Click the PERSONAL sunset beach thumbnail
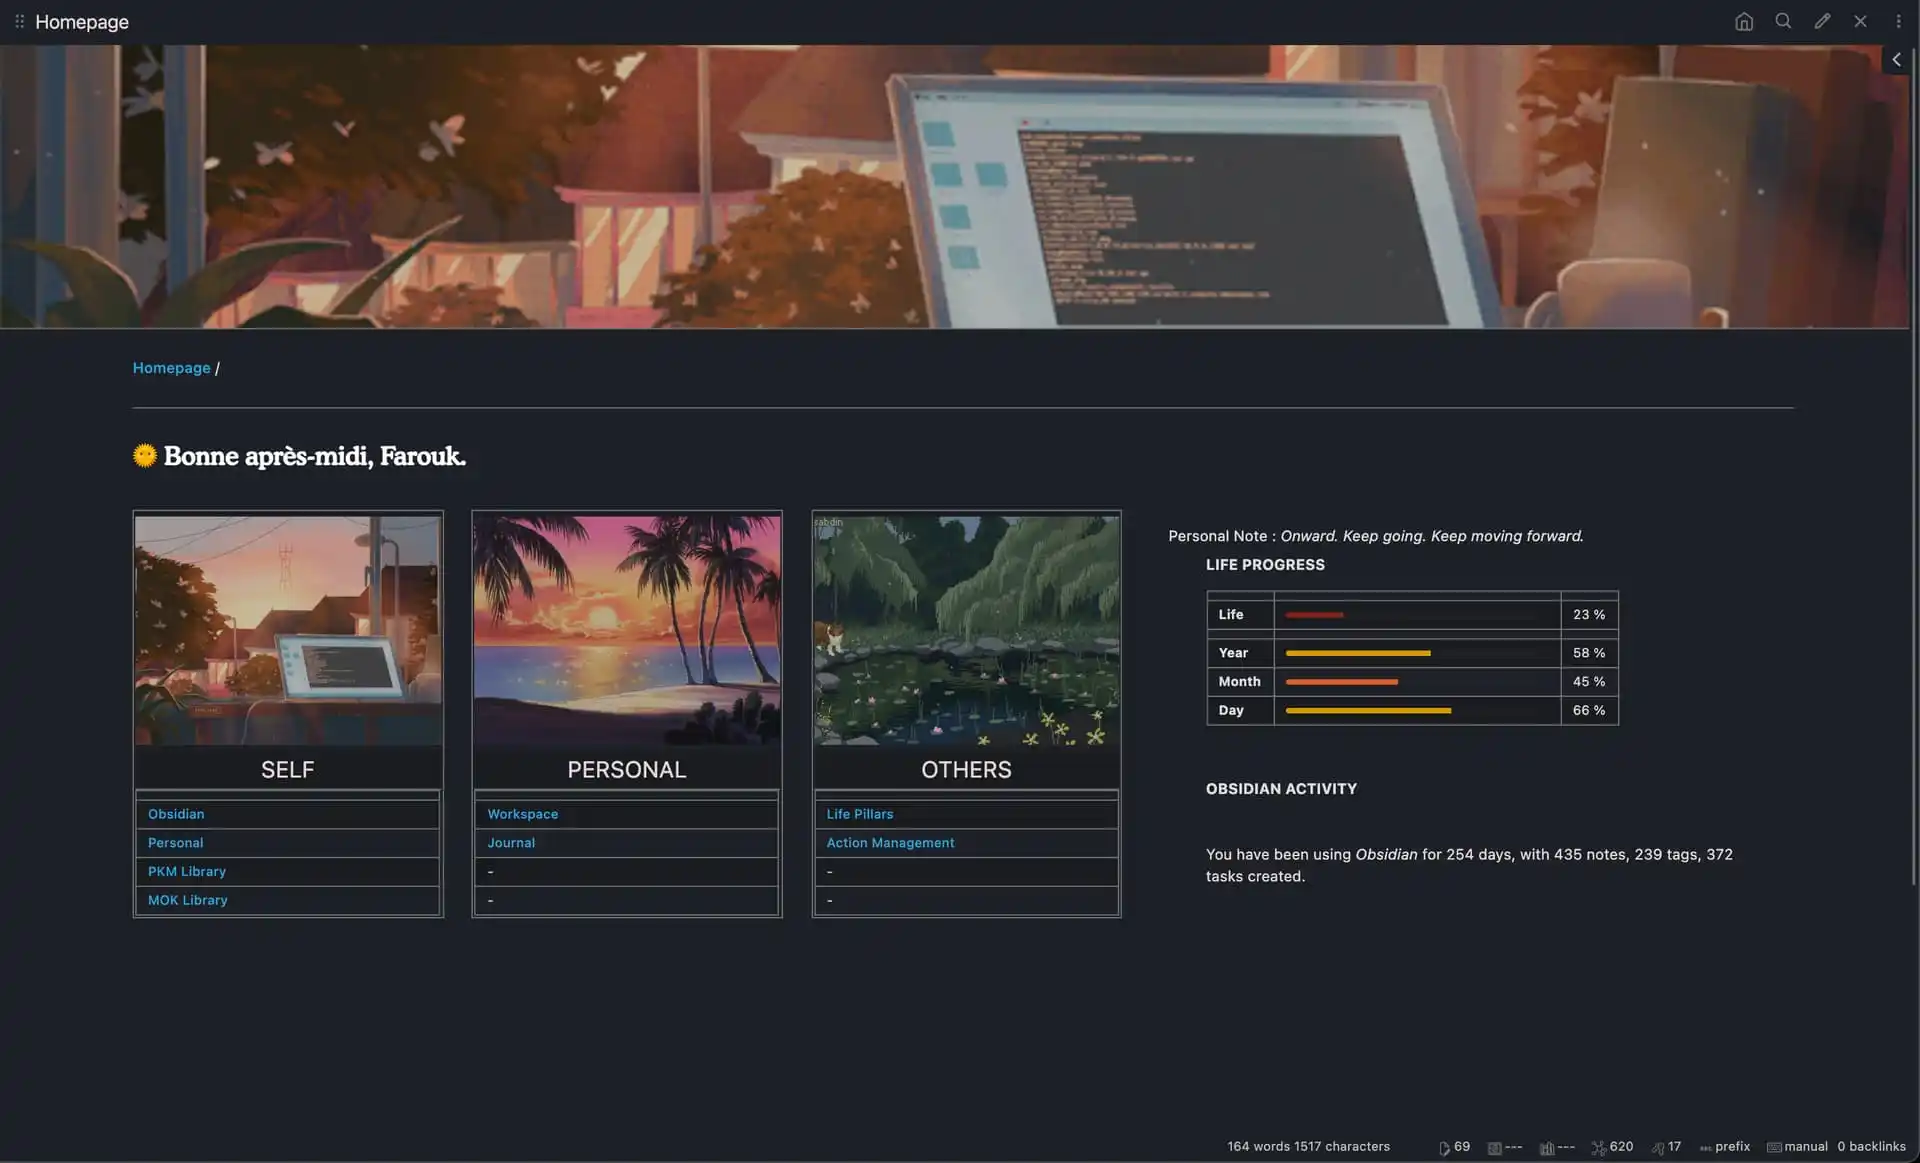The width and height of the screenshot is (1920, 1163). click(626, 630)
